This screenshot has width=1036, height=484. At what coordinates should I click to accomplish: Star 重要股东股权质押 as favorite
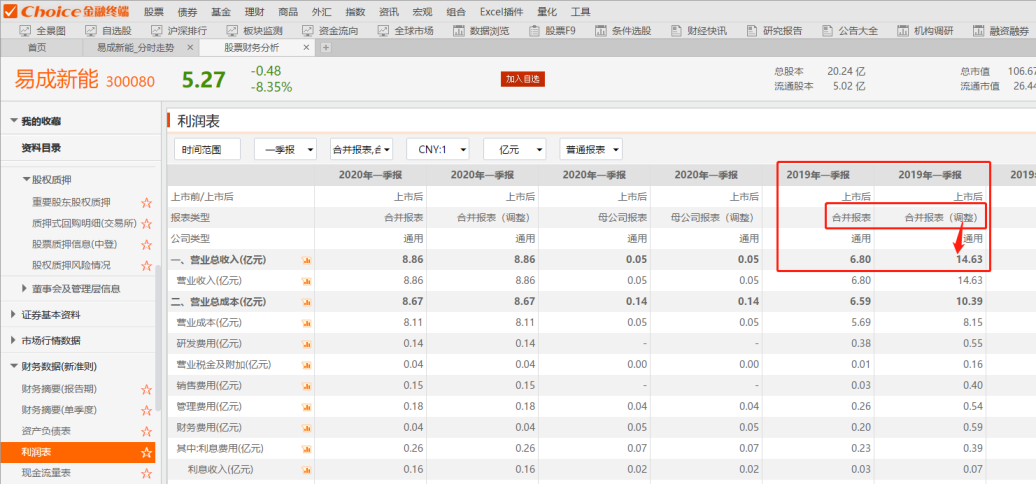(x=147, y=203)
